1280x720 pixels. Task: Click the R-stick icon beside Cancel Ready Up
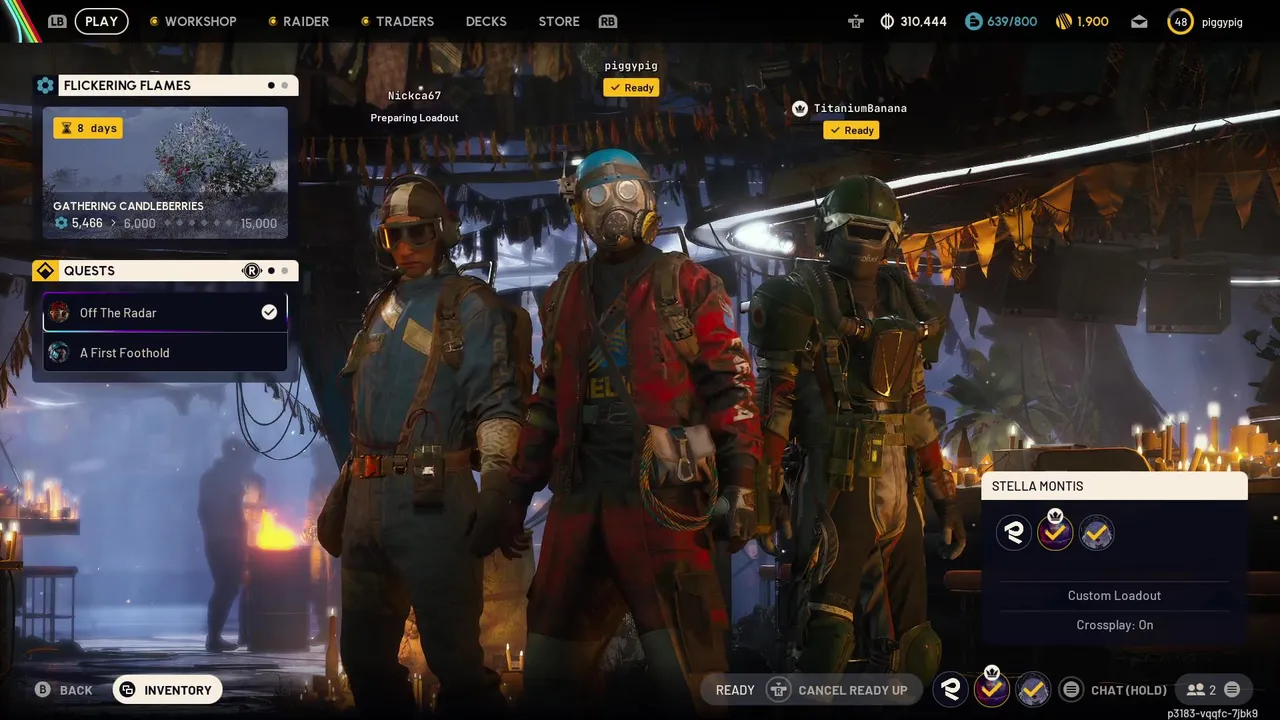coord(779,690)
